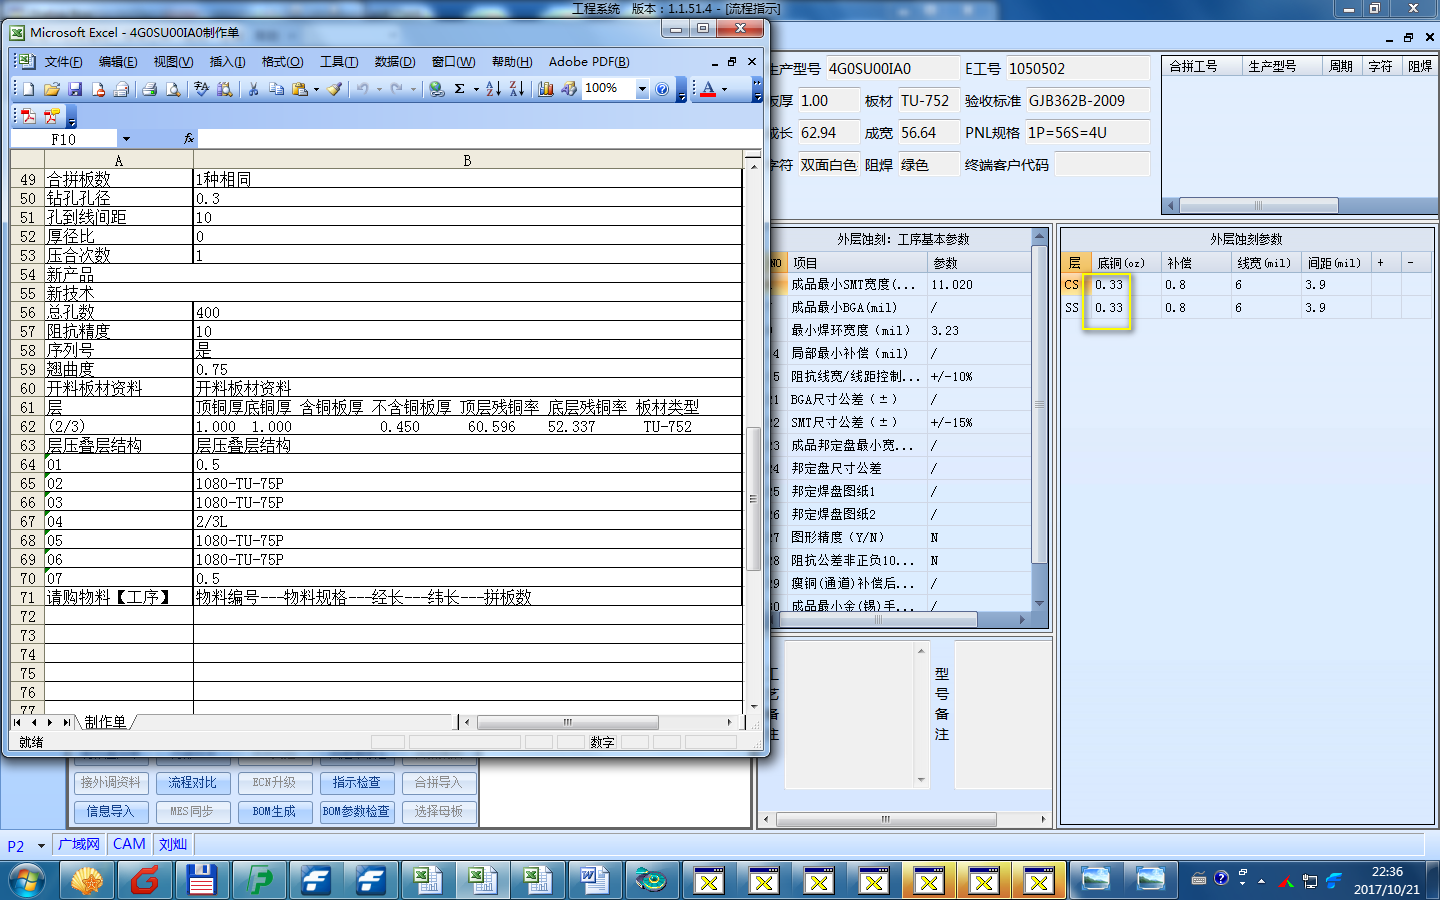
Task: Click cell containing 1080-TU-75P in row 65
Action: click(x=467, y=484)
